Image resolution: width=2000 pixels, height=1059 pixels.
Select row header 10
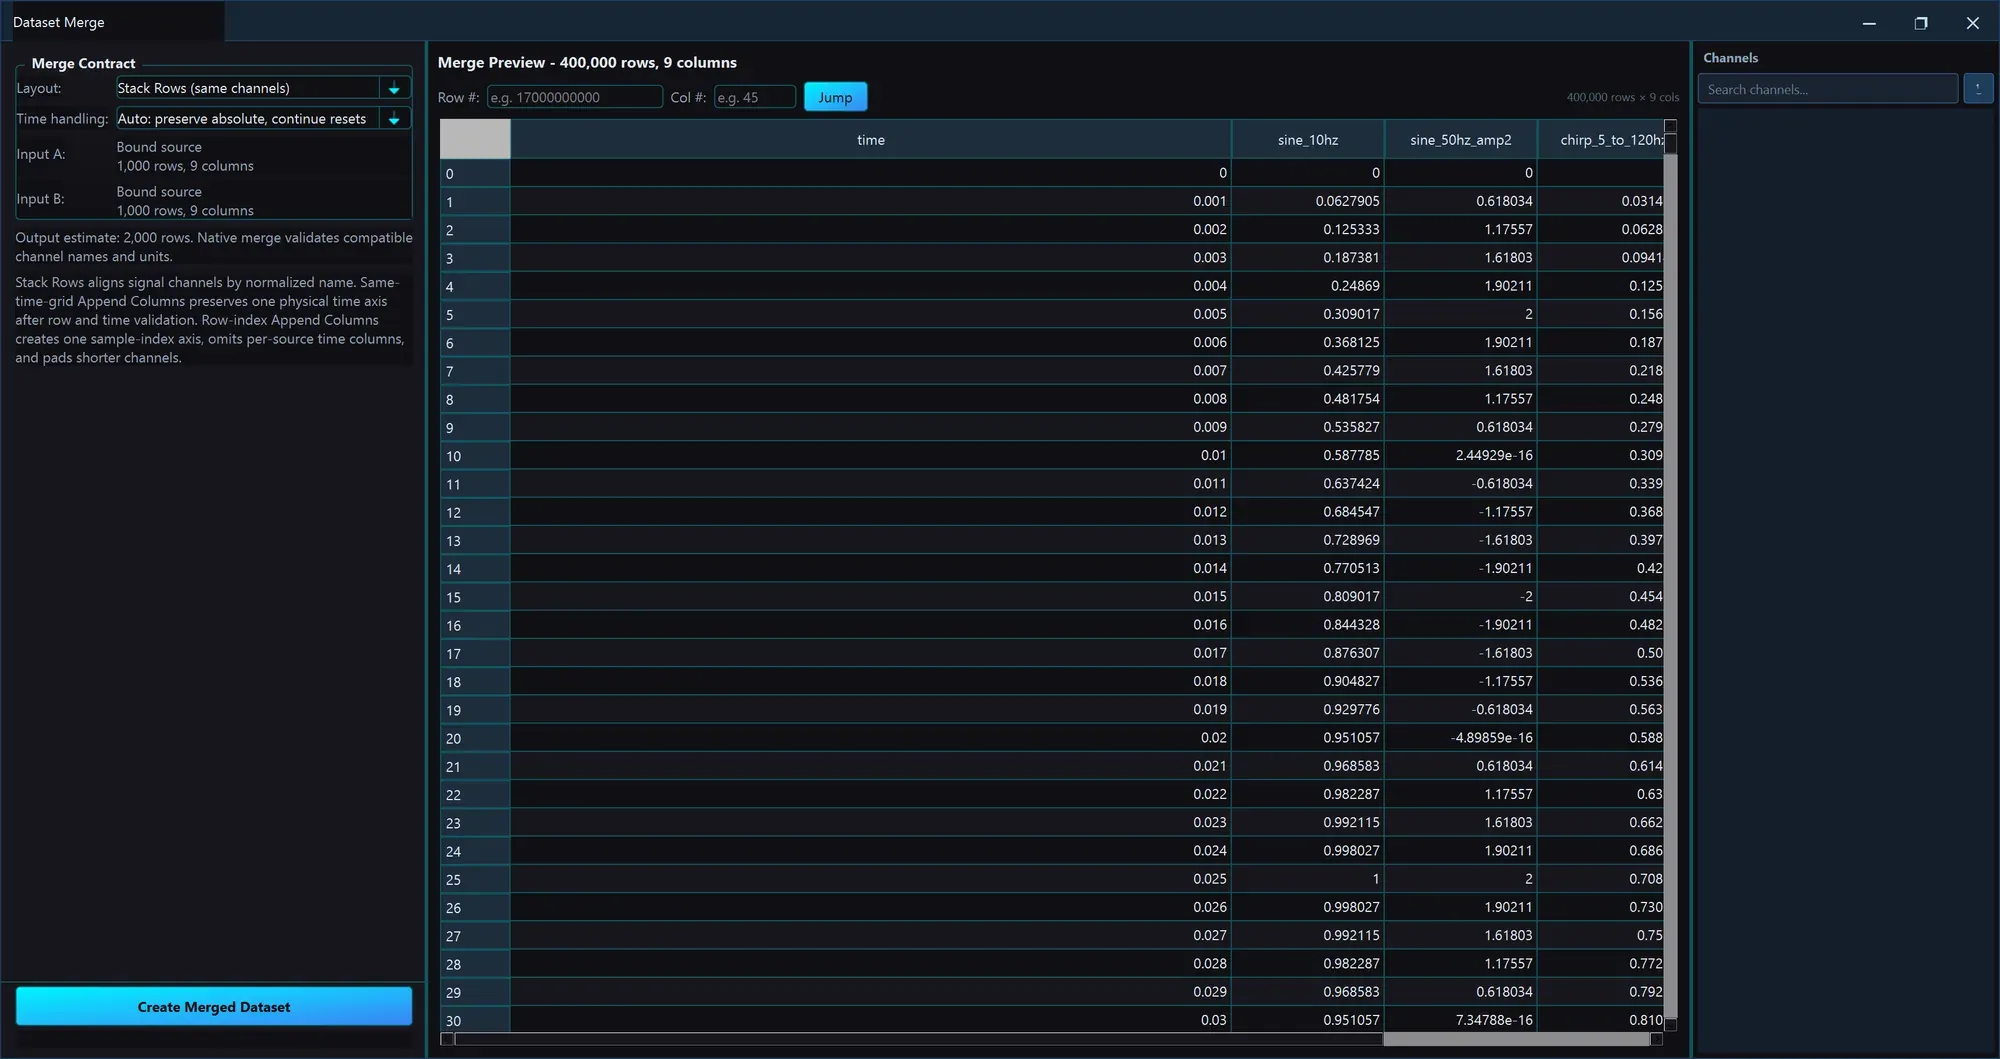pyautogui.click(x=475, y=456)
